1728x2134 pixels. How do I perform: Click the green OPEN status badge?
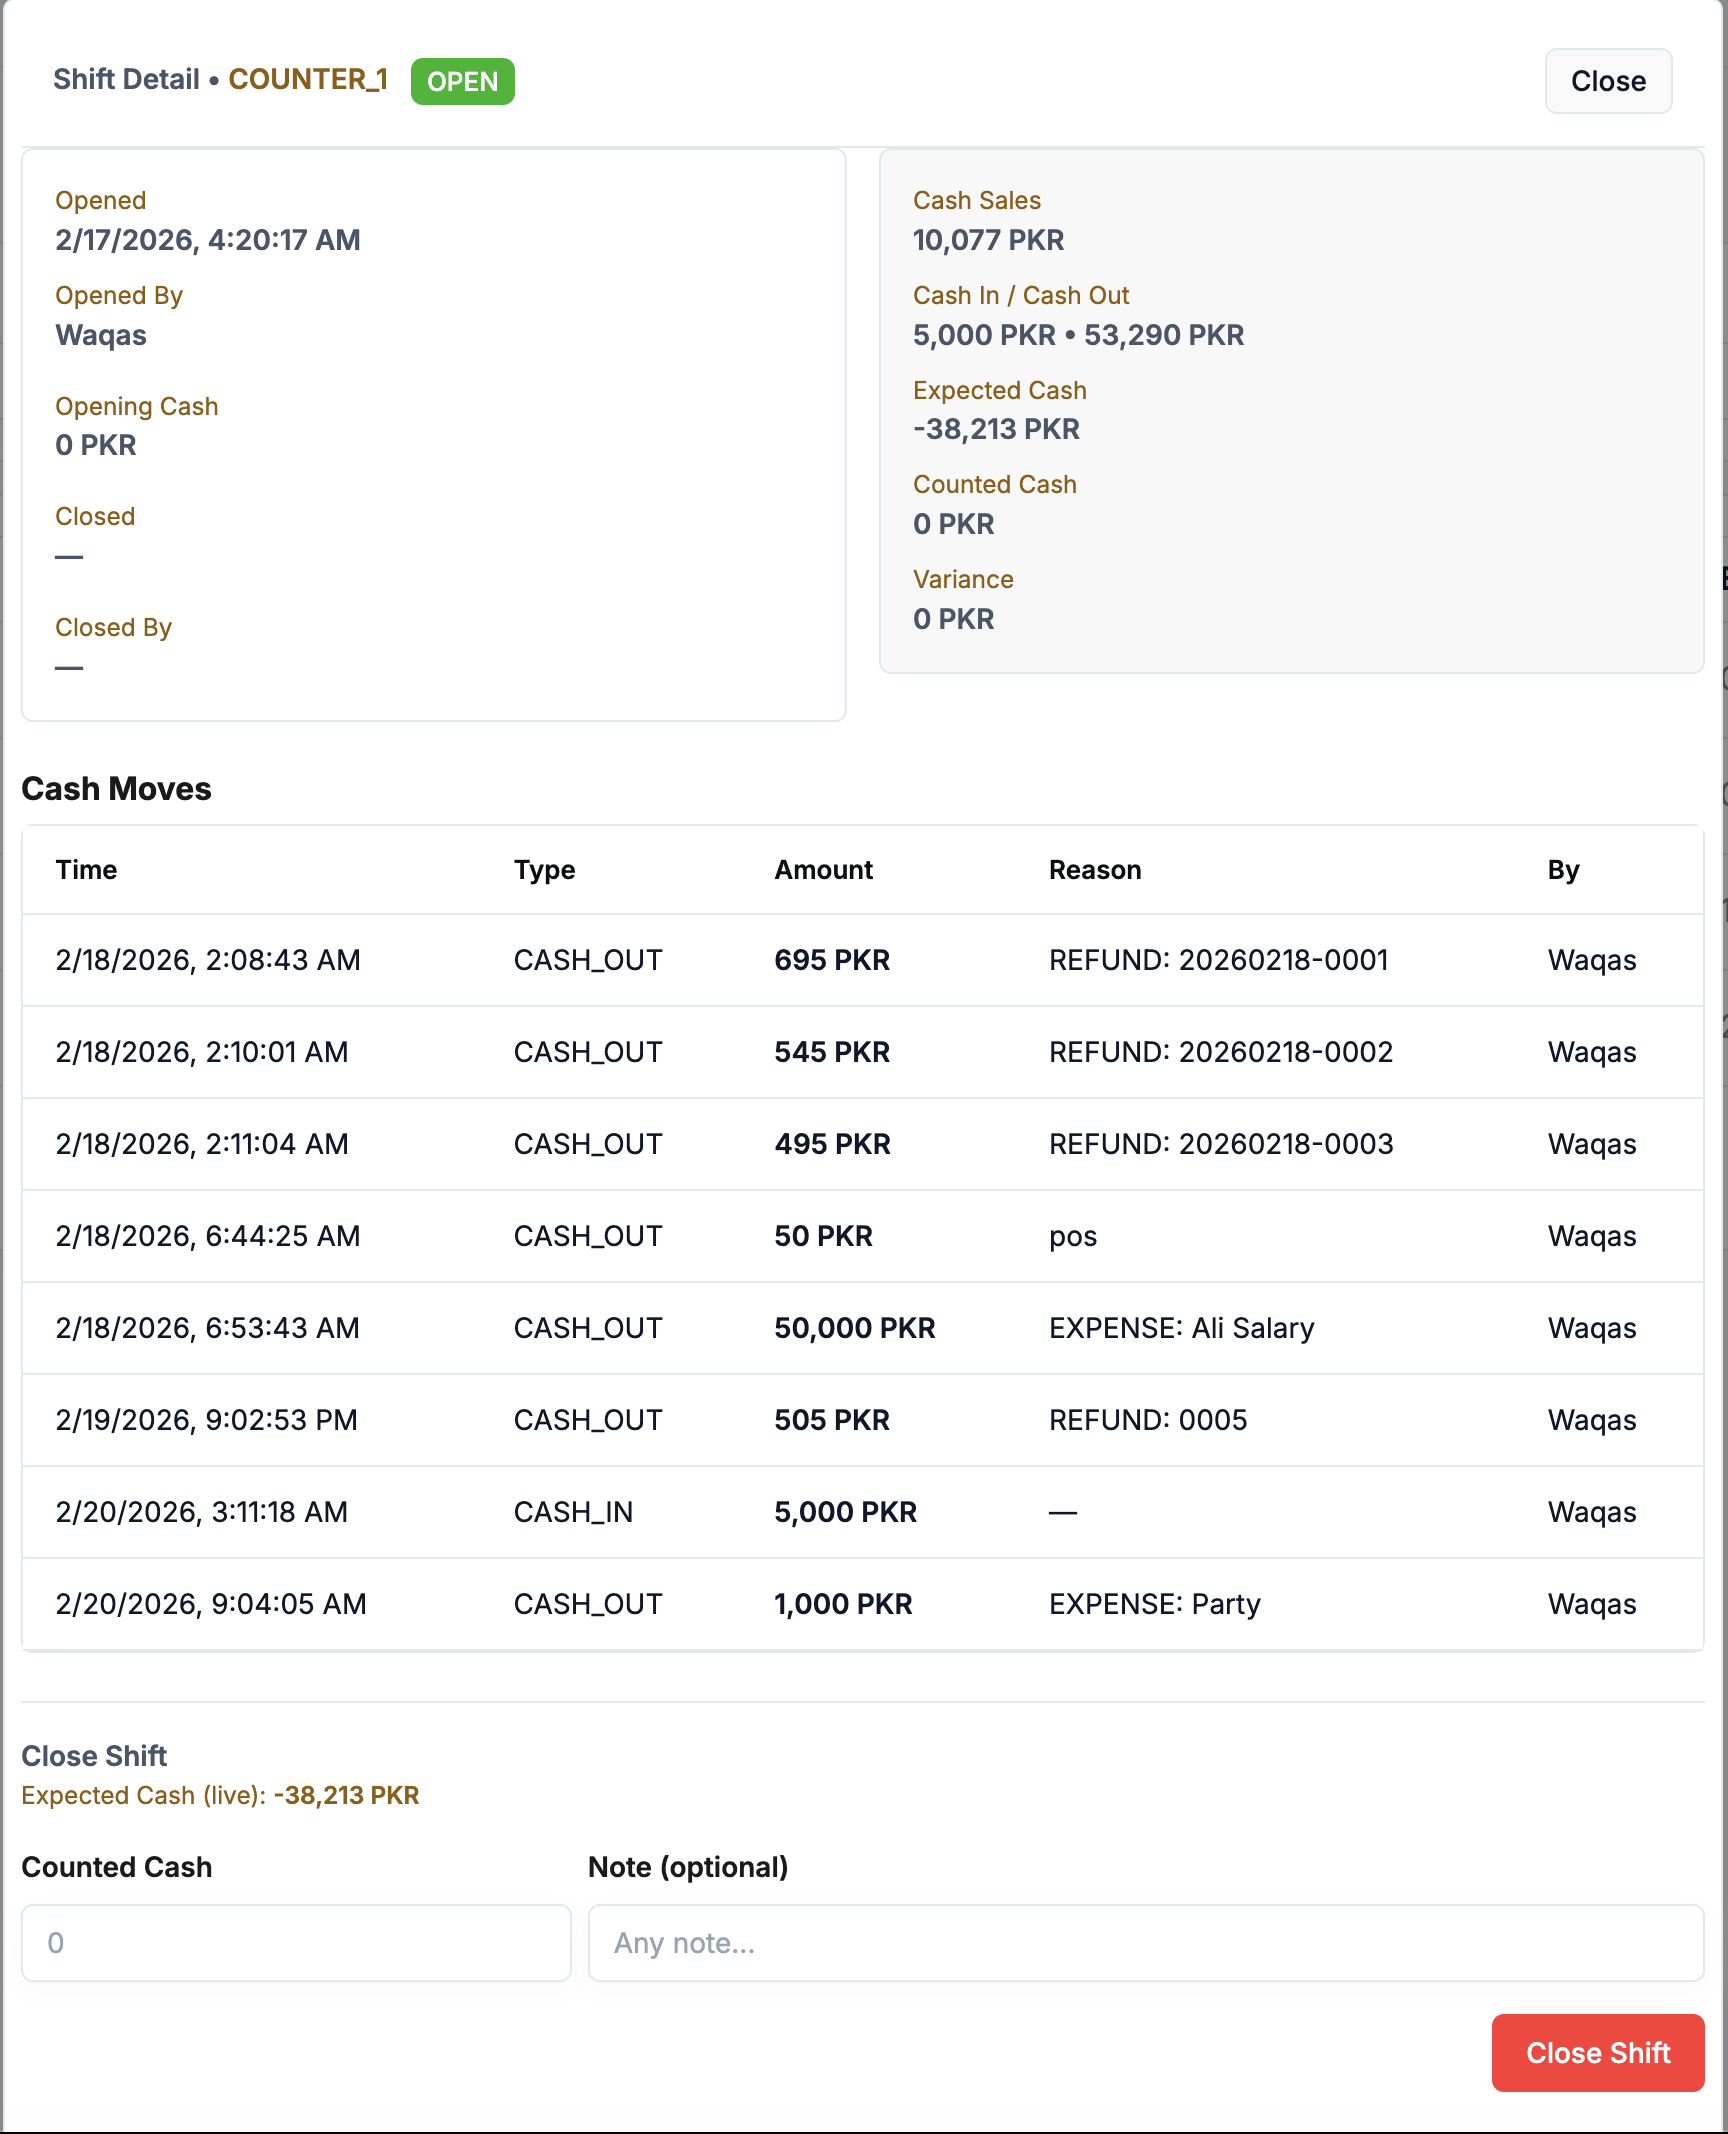[x=462, y=81]
